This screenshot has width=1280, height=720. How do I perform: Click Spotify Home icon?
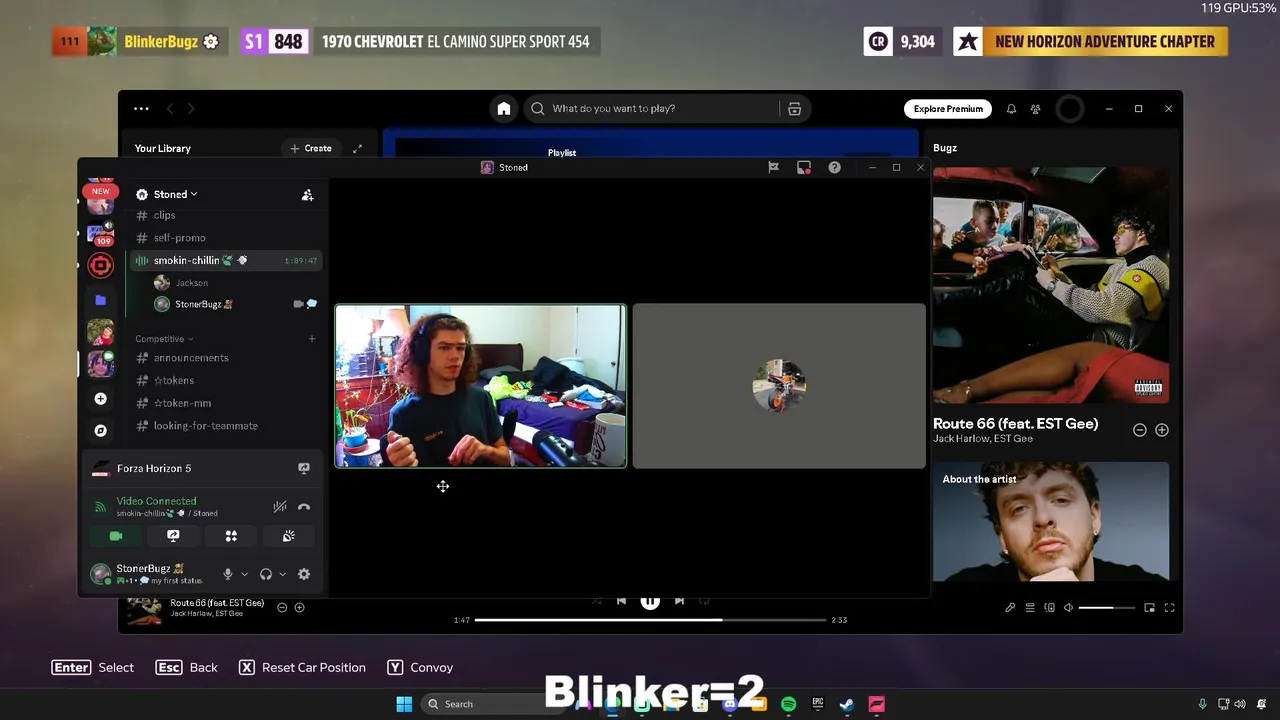point(504,109)
